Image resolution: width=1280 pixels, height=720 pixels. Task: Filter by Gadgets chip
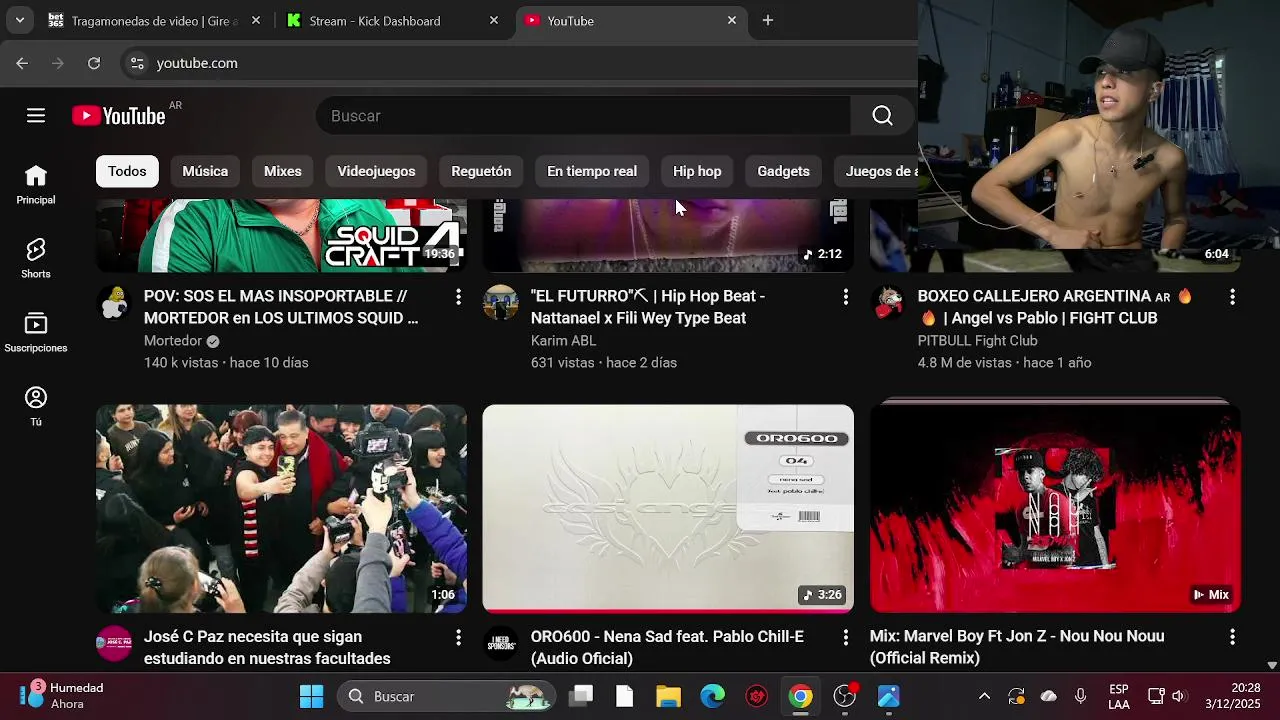pyautogui.click(x=783, y=171)
